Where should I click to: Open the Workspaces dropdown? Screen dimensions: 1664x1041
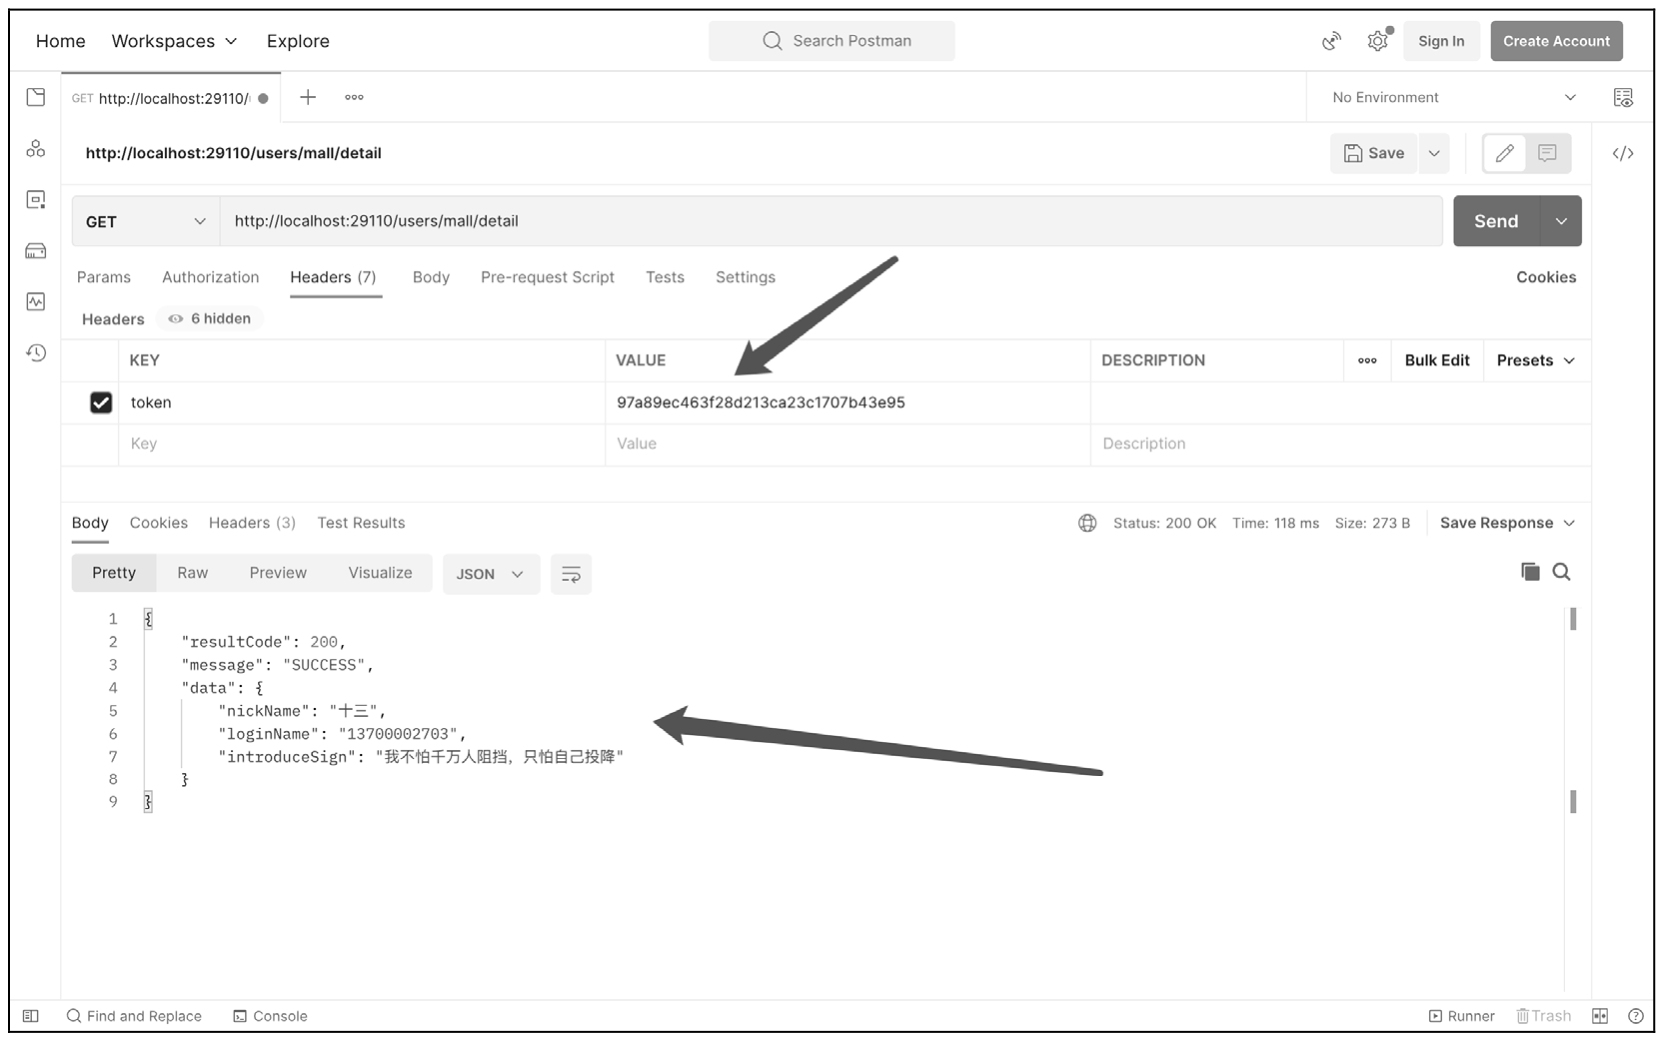pyautogui.click(x=174, y=41)
